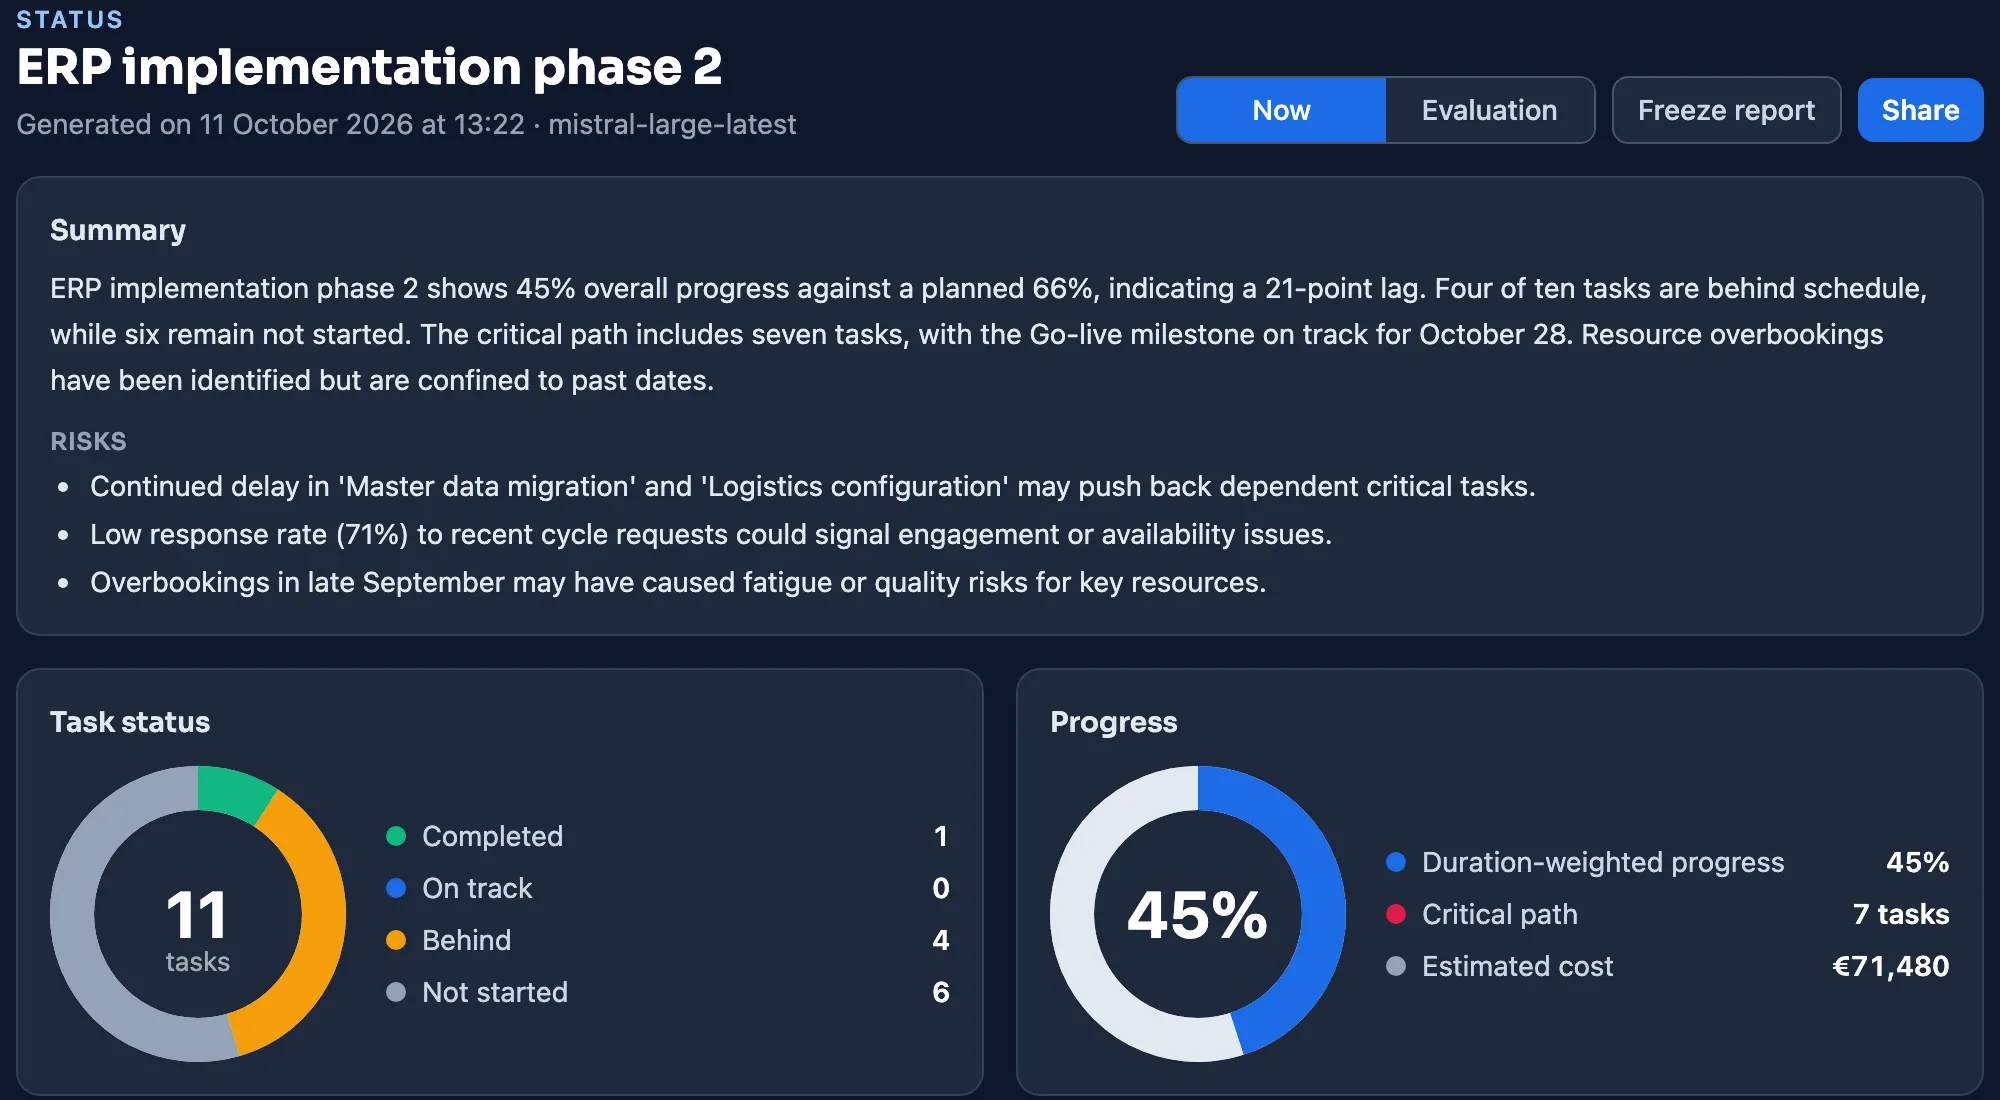Click the Critical path label
The width and height of the screenshot is (2000, 1100).
(1500, 914)
